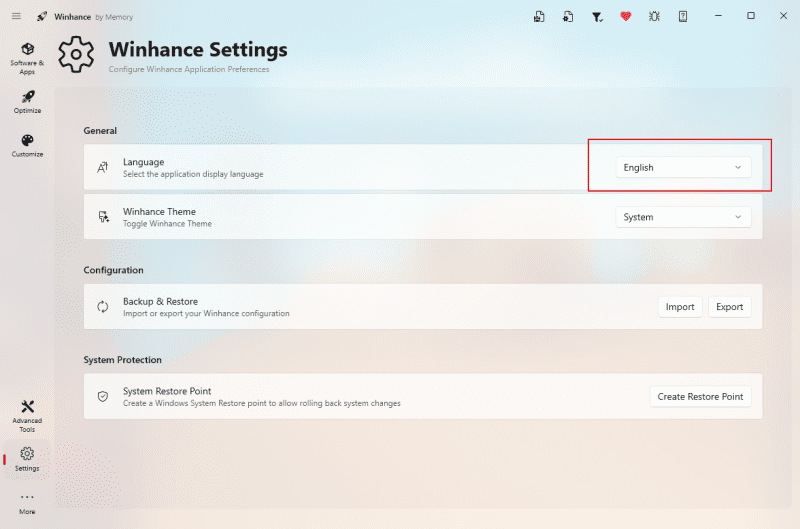Go to the Optimize page
Image resolution: width=800 pixels, height=529 pixels.
pyautogui.click(x=27, y=102)
